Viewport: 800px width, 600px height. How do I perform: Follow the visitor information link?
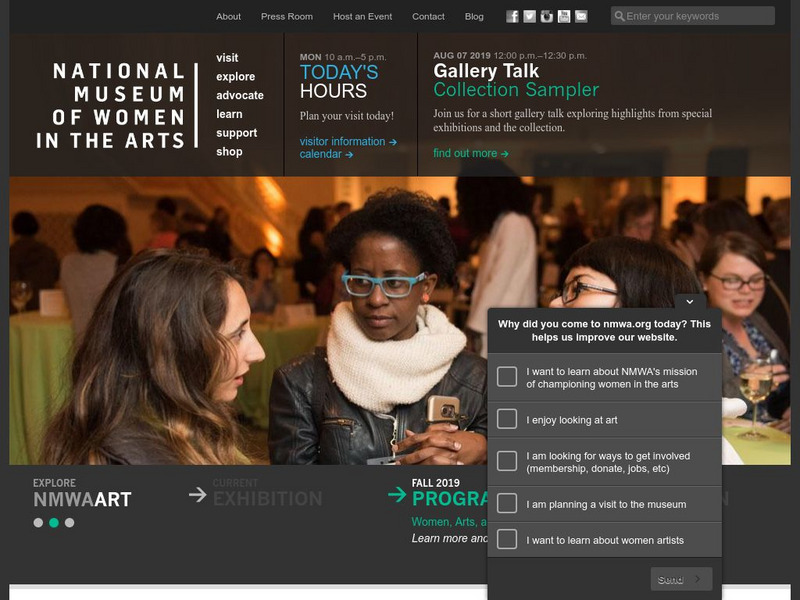coord(348,141)
